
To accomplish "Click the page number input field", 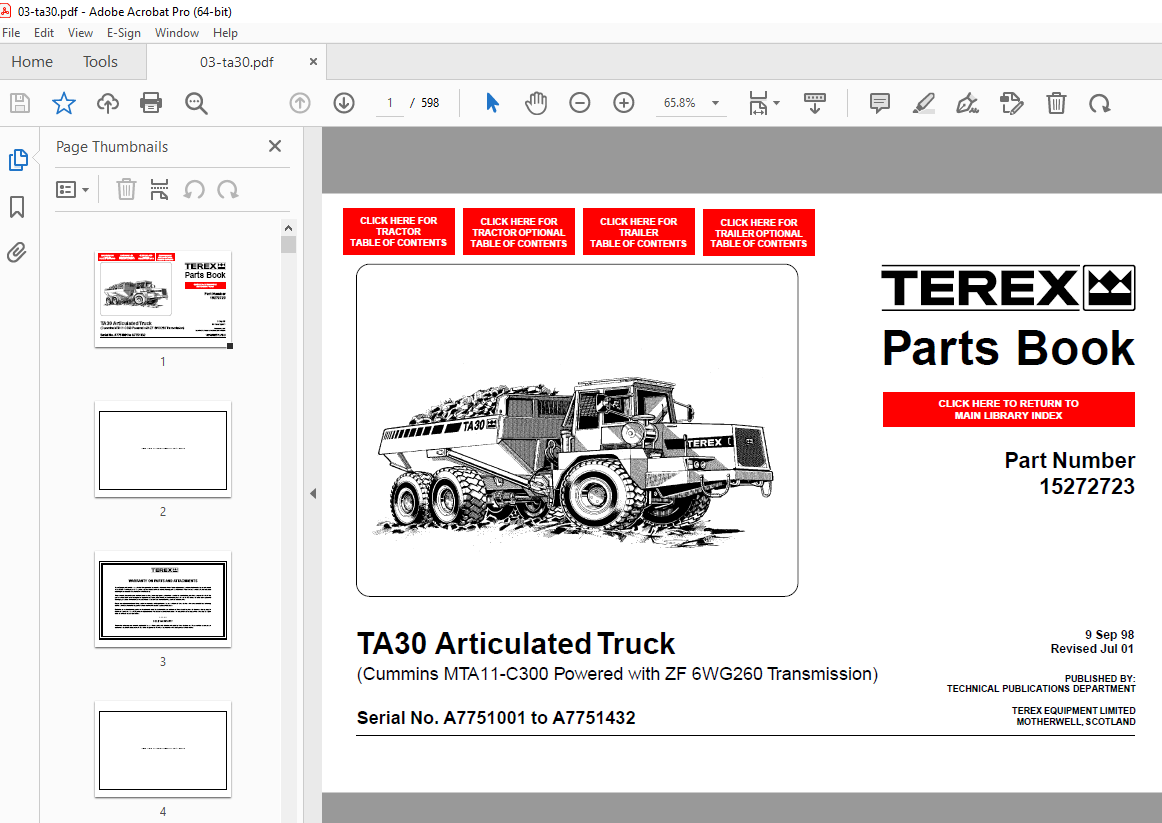I will coord(390,103).
